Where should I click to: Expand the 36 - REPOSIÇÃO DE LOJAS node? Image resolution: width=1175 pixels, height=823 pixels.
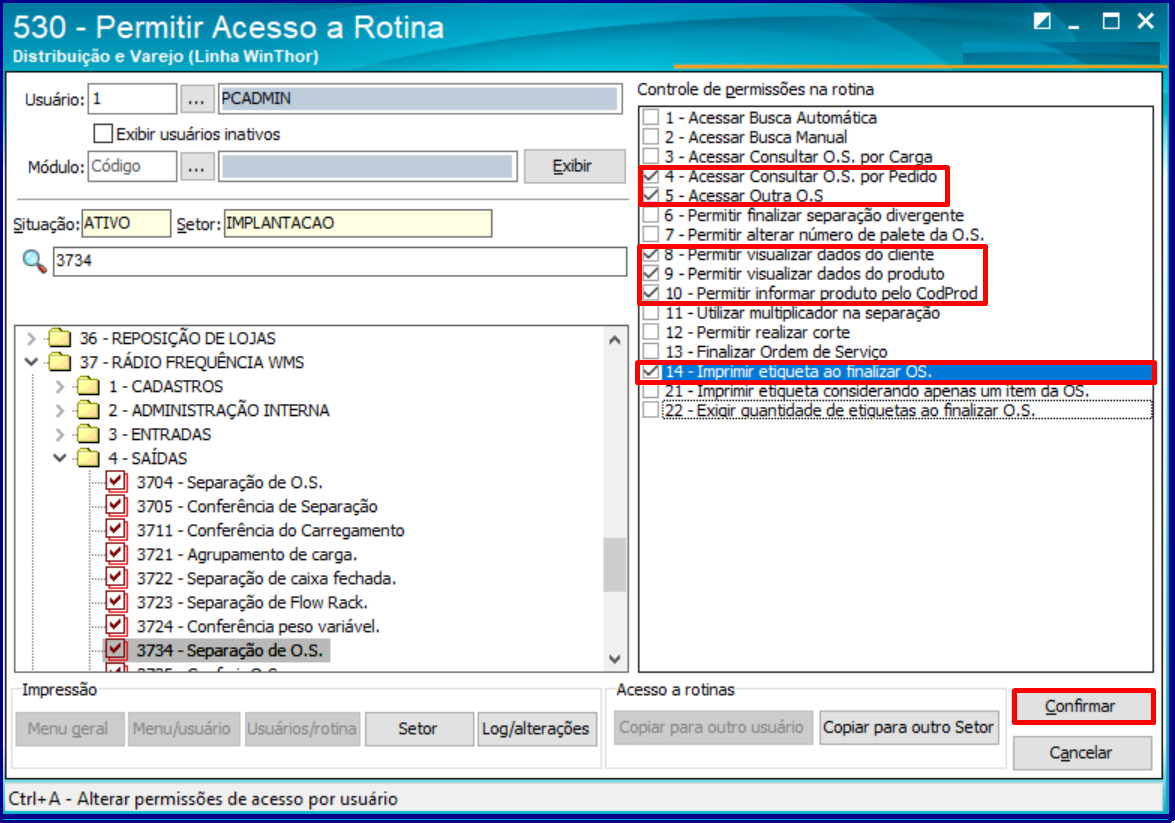tap(31, 339)
